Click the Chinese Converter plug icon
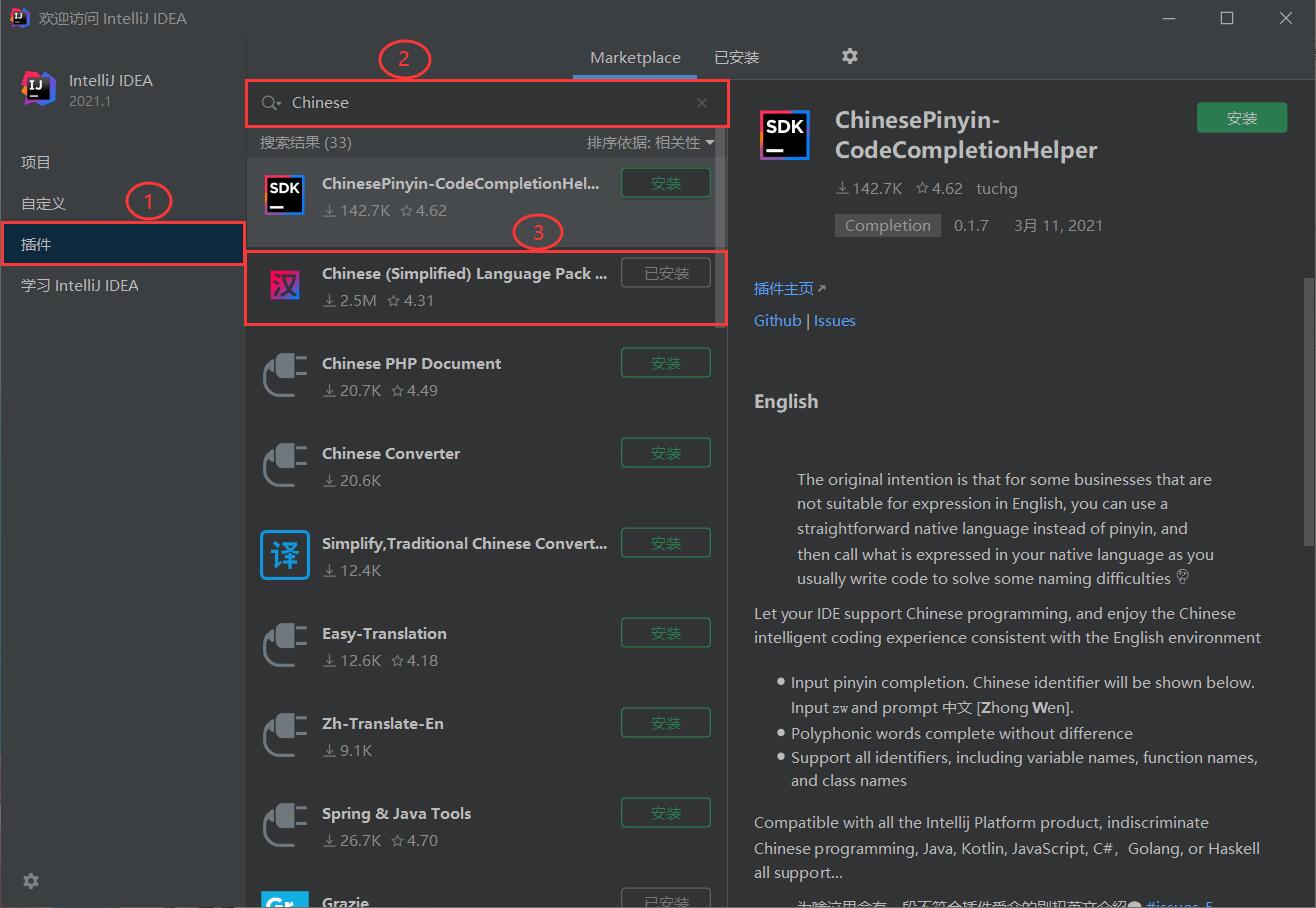Screen dimensions: 1316x908 (285, 466)
